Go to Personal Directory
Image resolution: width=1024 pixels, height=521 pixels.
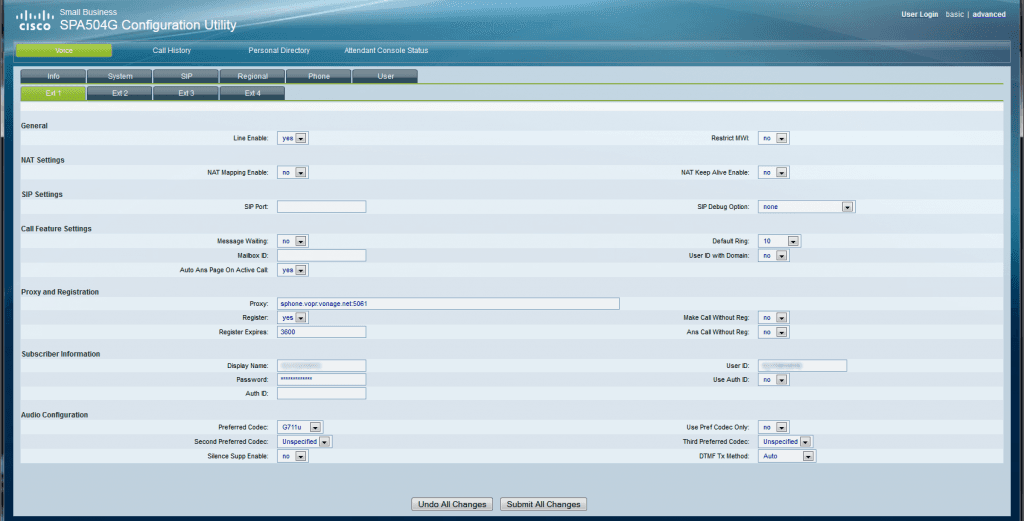tap(279, 50)
